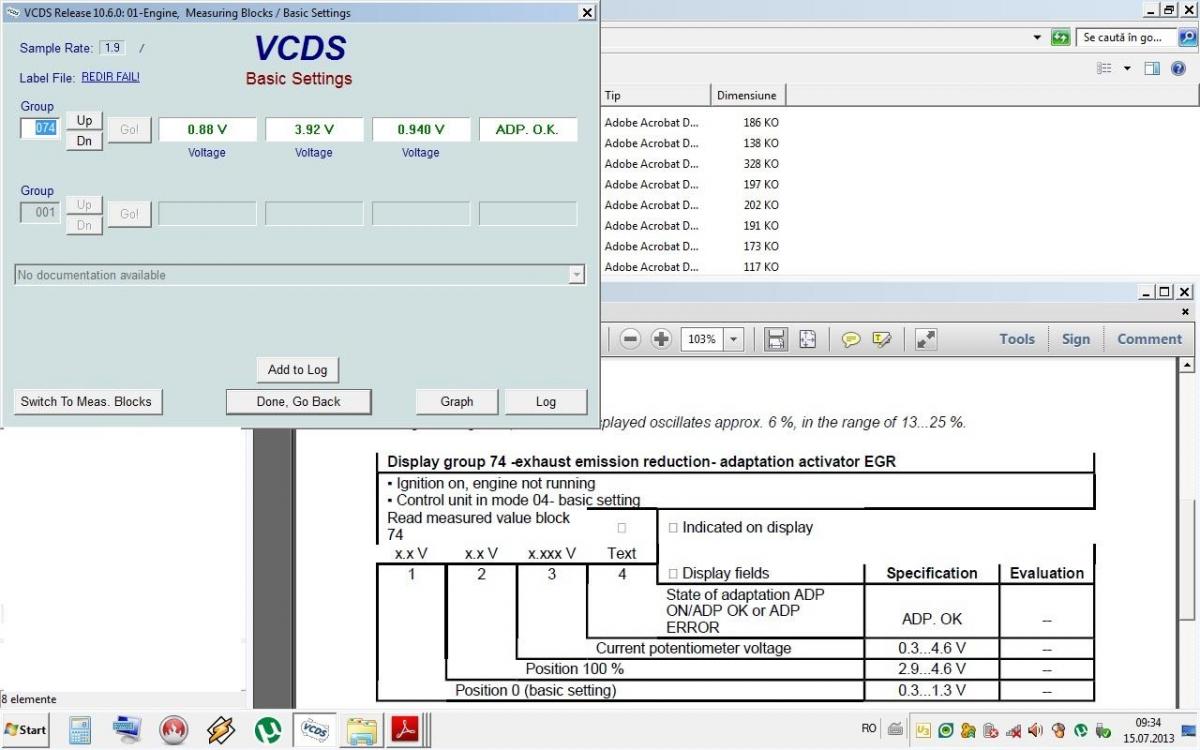Click the zoom out minus icon in Acrobat
Viewport: 1200px width, 750px height.
click(630, 339)
